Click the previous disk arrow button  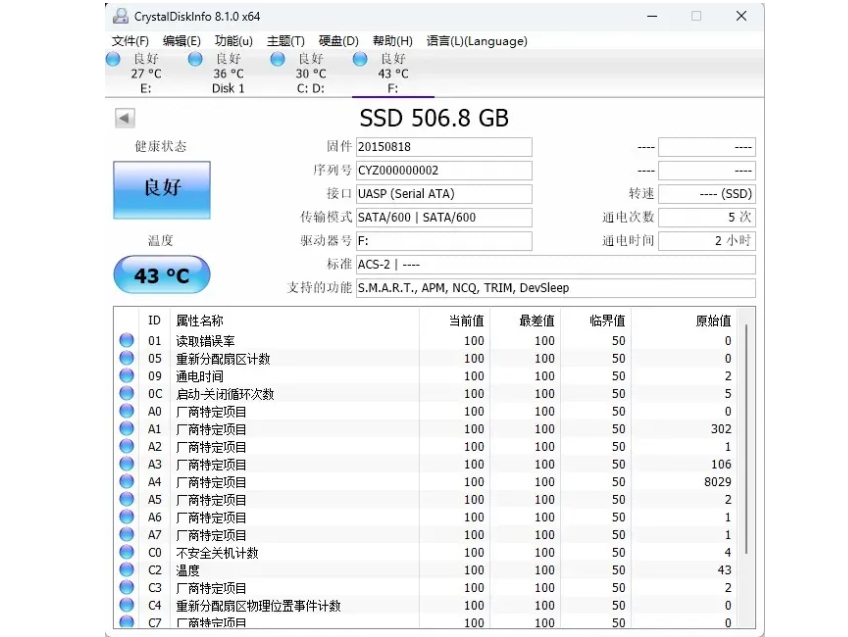tap(125, 118)
